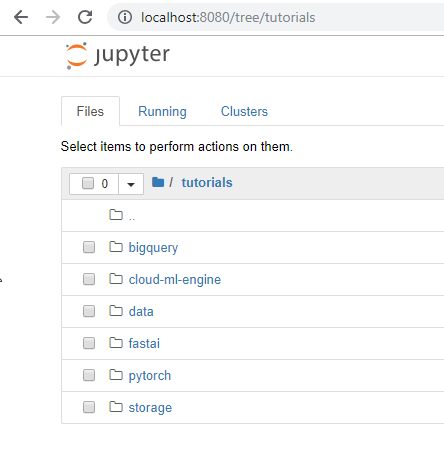The image size is (444, 474).
Task: Open the fastai folder link
Action: coord(144,343)
